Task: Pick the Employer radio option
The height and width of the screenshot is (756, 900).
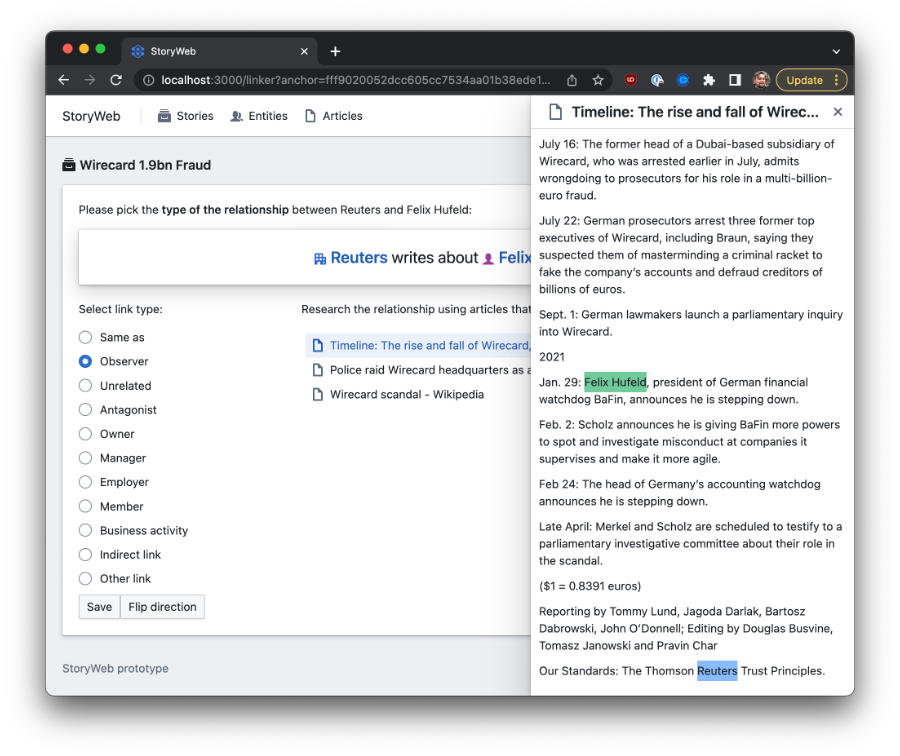Action: click(86, 482)
